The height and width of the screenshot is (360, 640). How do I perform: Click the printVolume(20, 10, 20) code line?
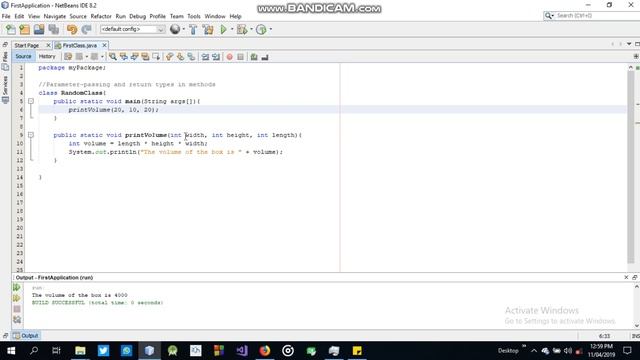pyautogui.click(x=113, y=109)
